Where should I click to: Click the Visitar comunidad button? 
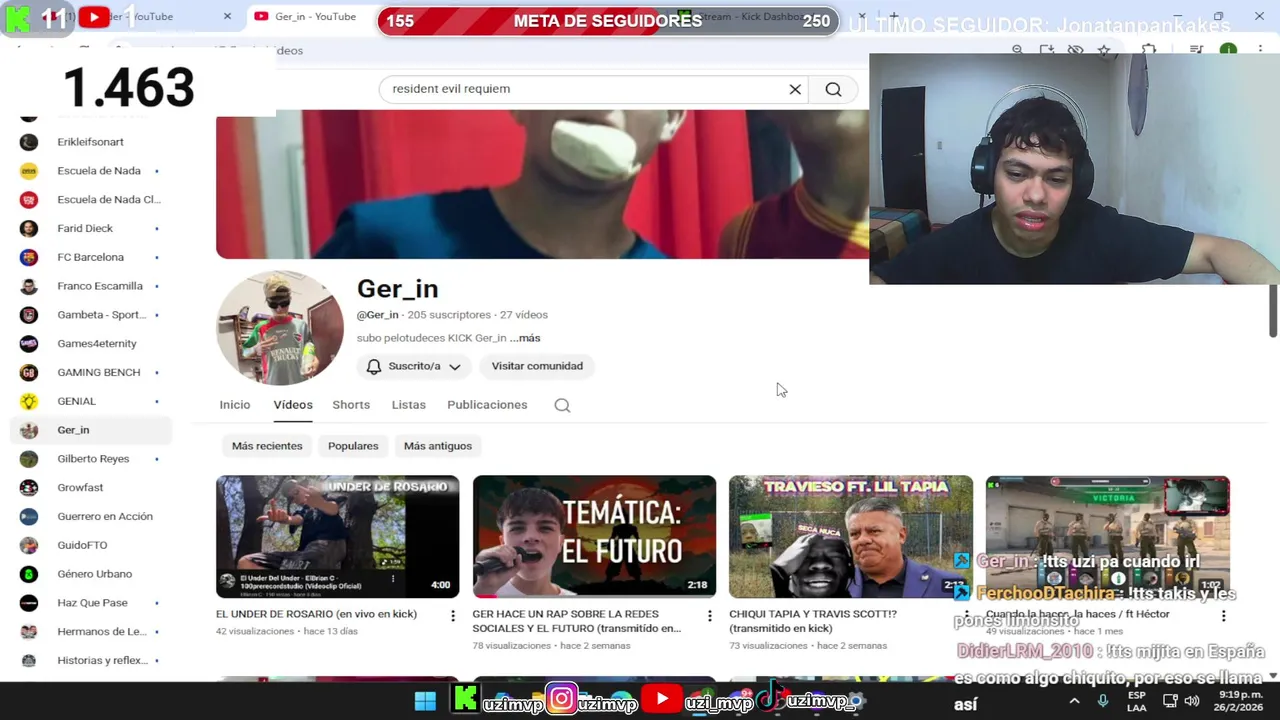point(537,366)
